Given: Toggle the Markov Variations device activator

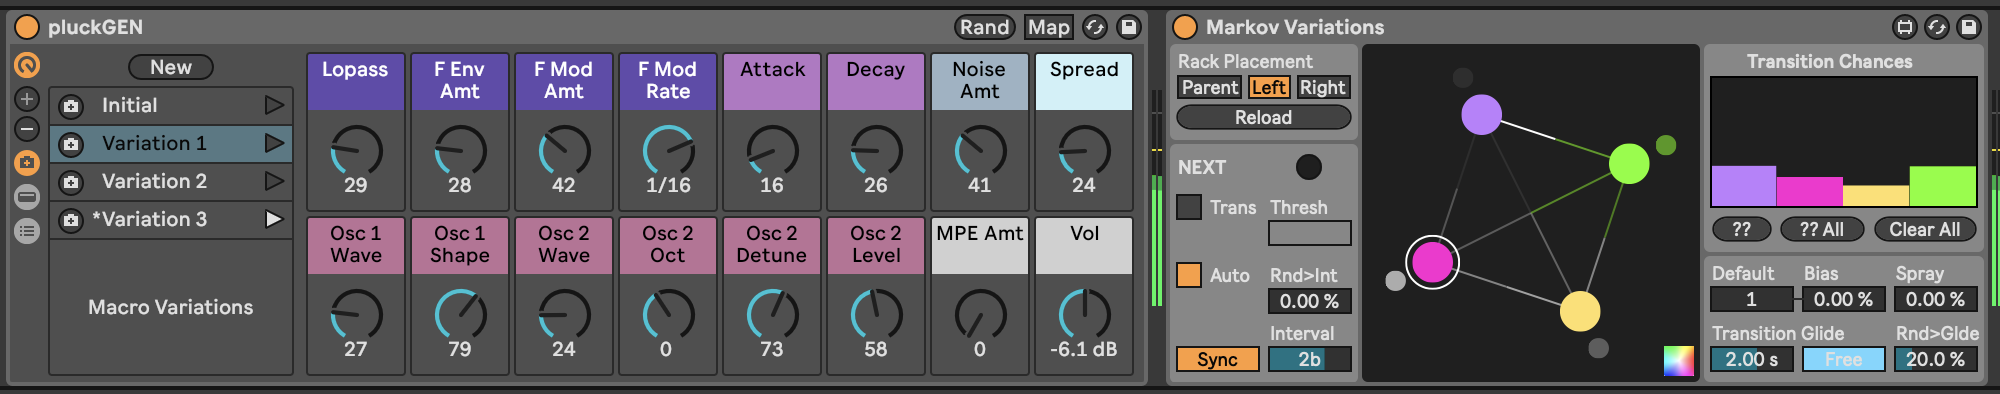Looking at the screenshot, I should [x=1185, y=27].
